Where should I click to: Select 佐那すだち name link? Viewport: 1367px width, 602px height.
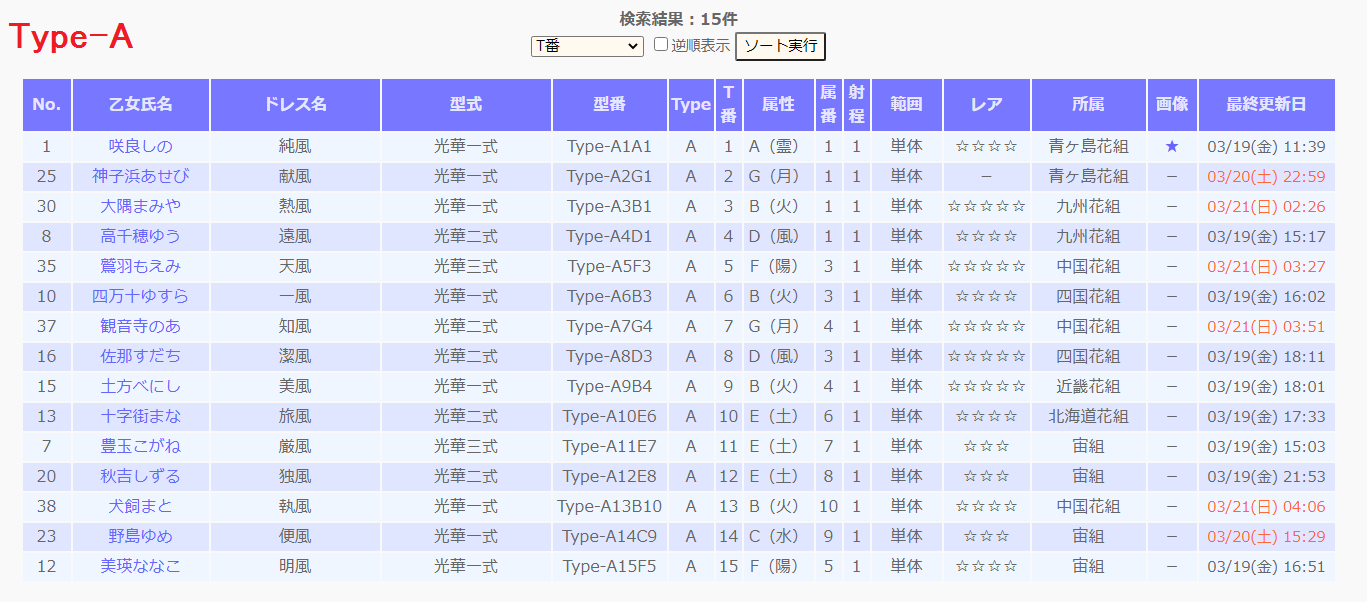click(141, 357)
